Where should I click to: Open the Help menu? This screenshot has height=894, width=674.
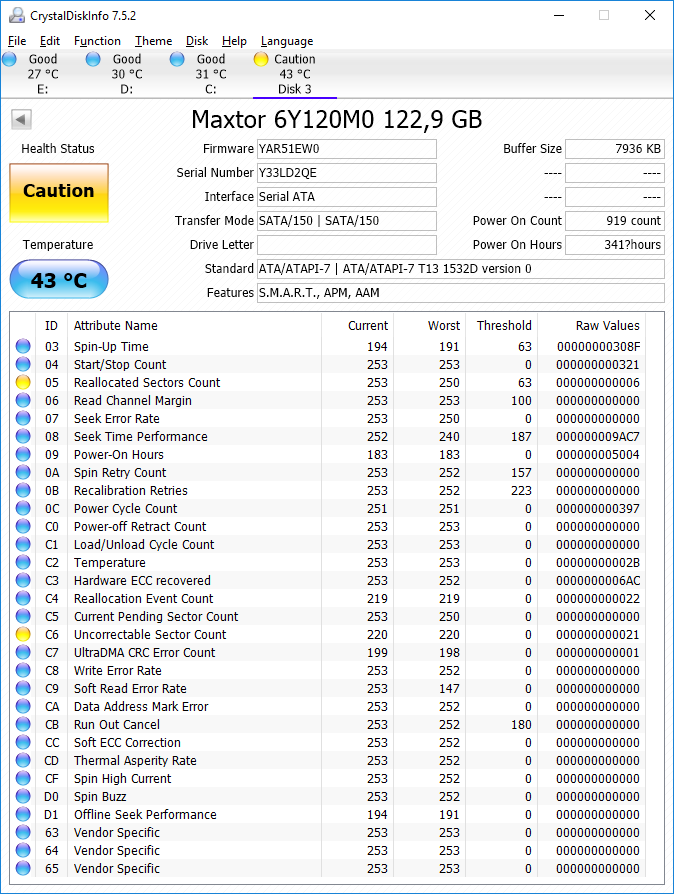234,41
